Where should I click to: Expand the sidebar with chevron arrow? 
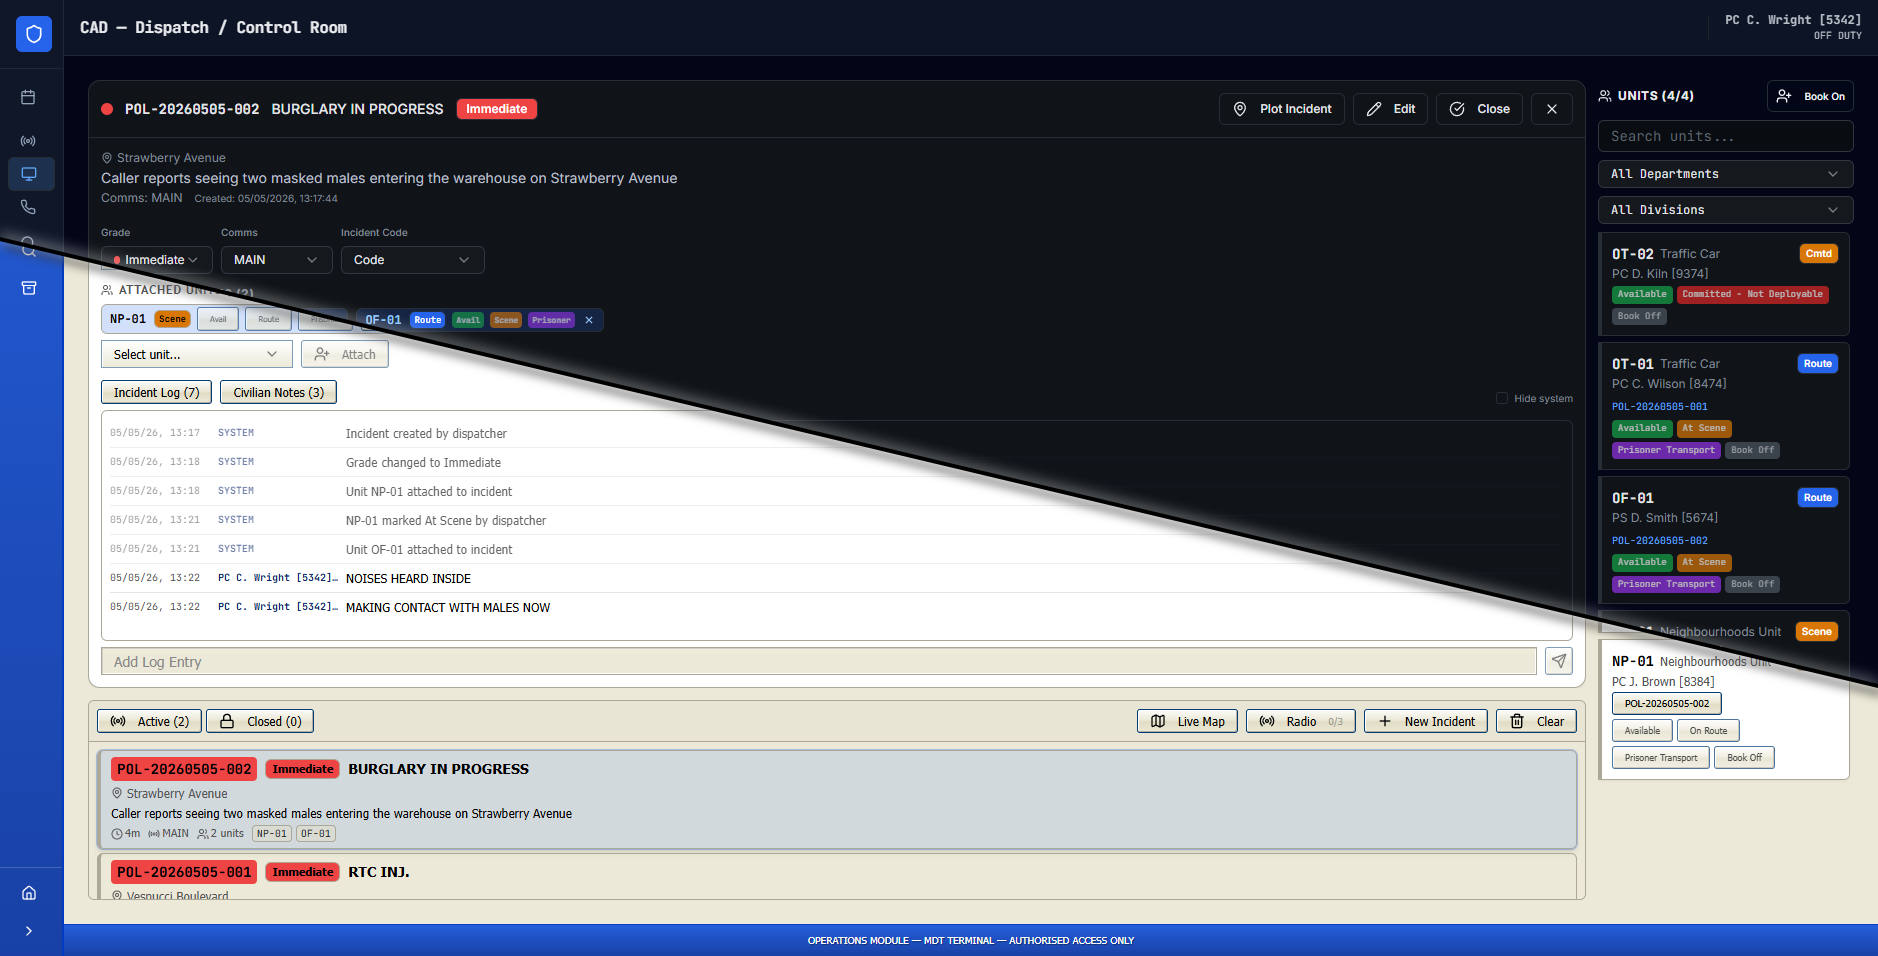click(29, 931)
